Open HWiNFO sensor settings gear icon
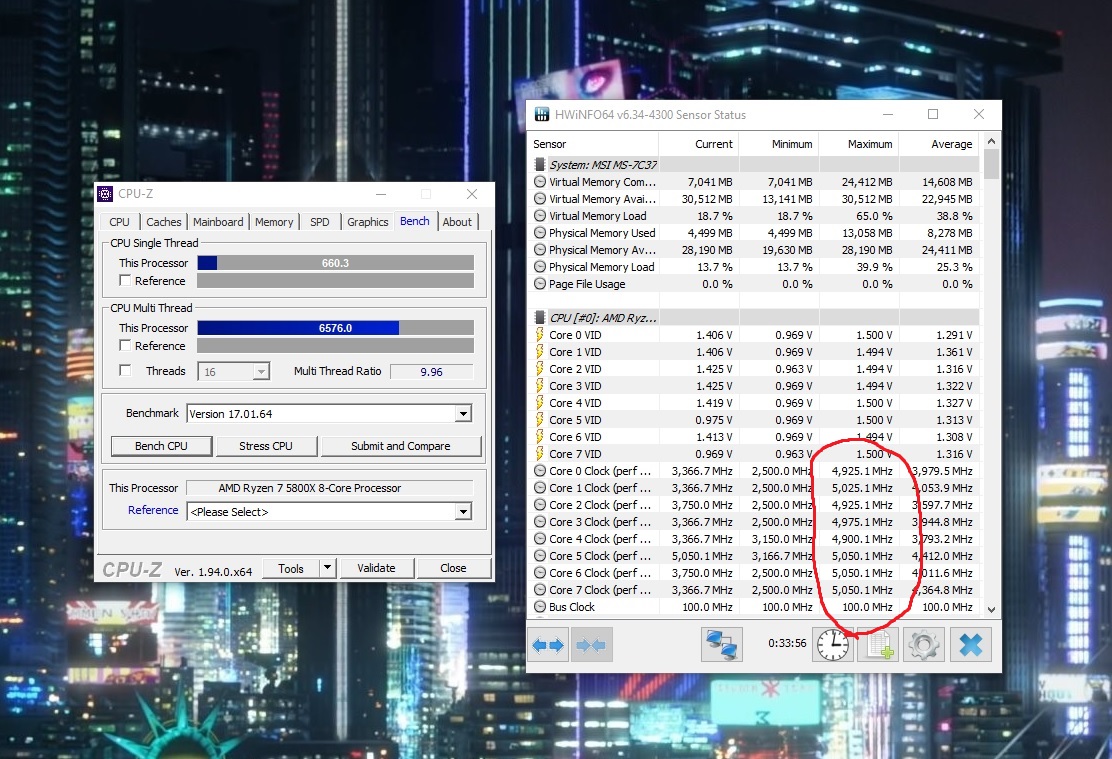 click(x=924, y=646)
